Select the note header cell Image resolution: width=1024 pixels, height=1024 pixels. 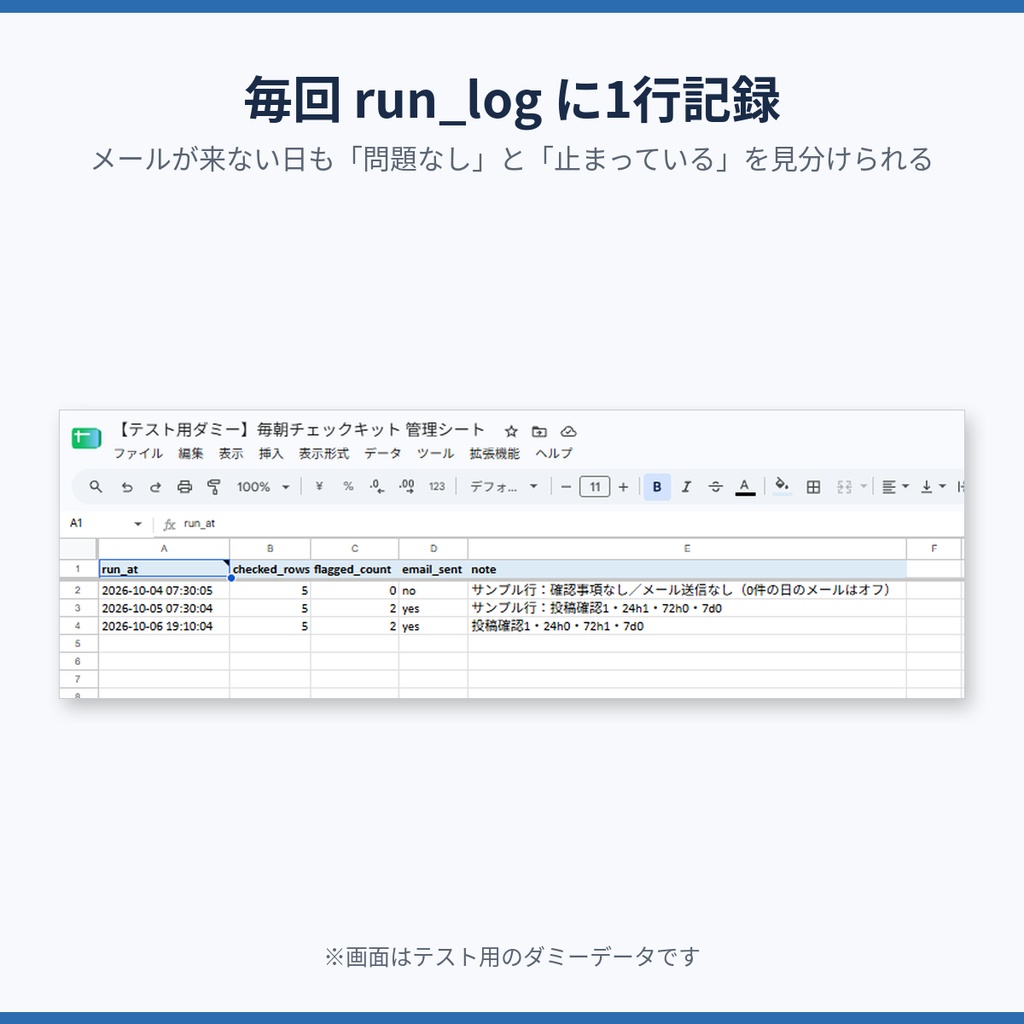[x=687, y=569]
